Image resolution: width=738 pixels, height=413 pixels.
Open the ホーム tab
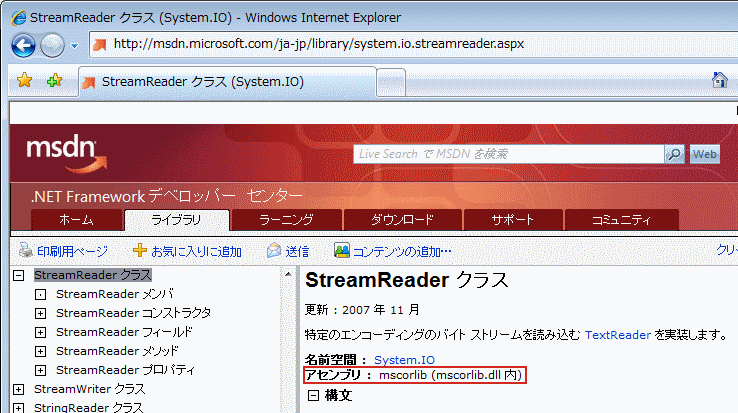coord(77,220)
